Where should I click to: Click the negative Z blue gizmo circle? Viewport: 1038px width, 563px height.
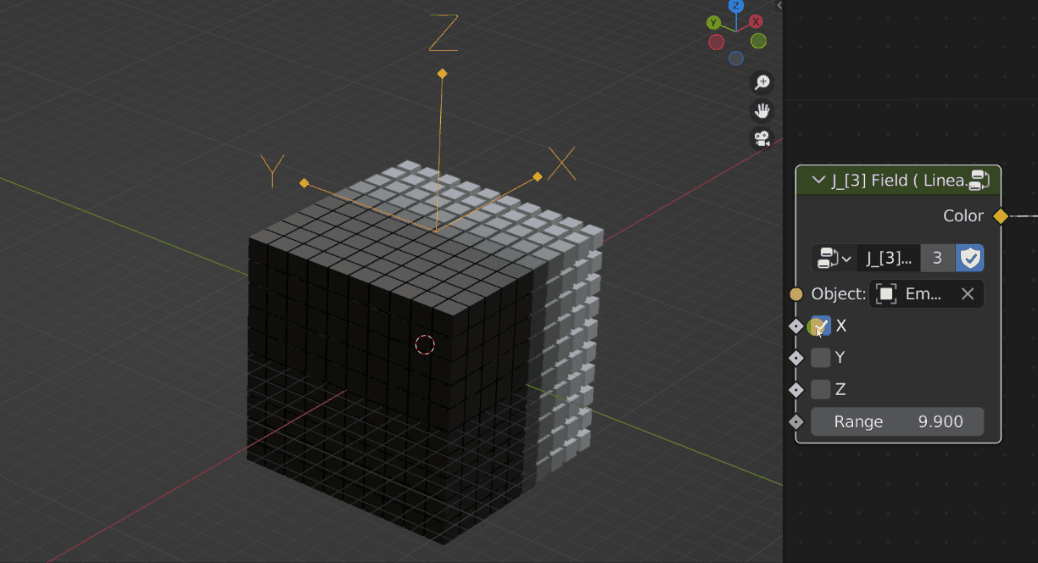(x=736, y=58)
